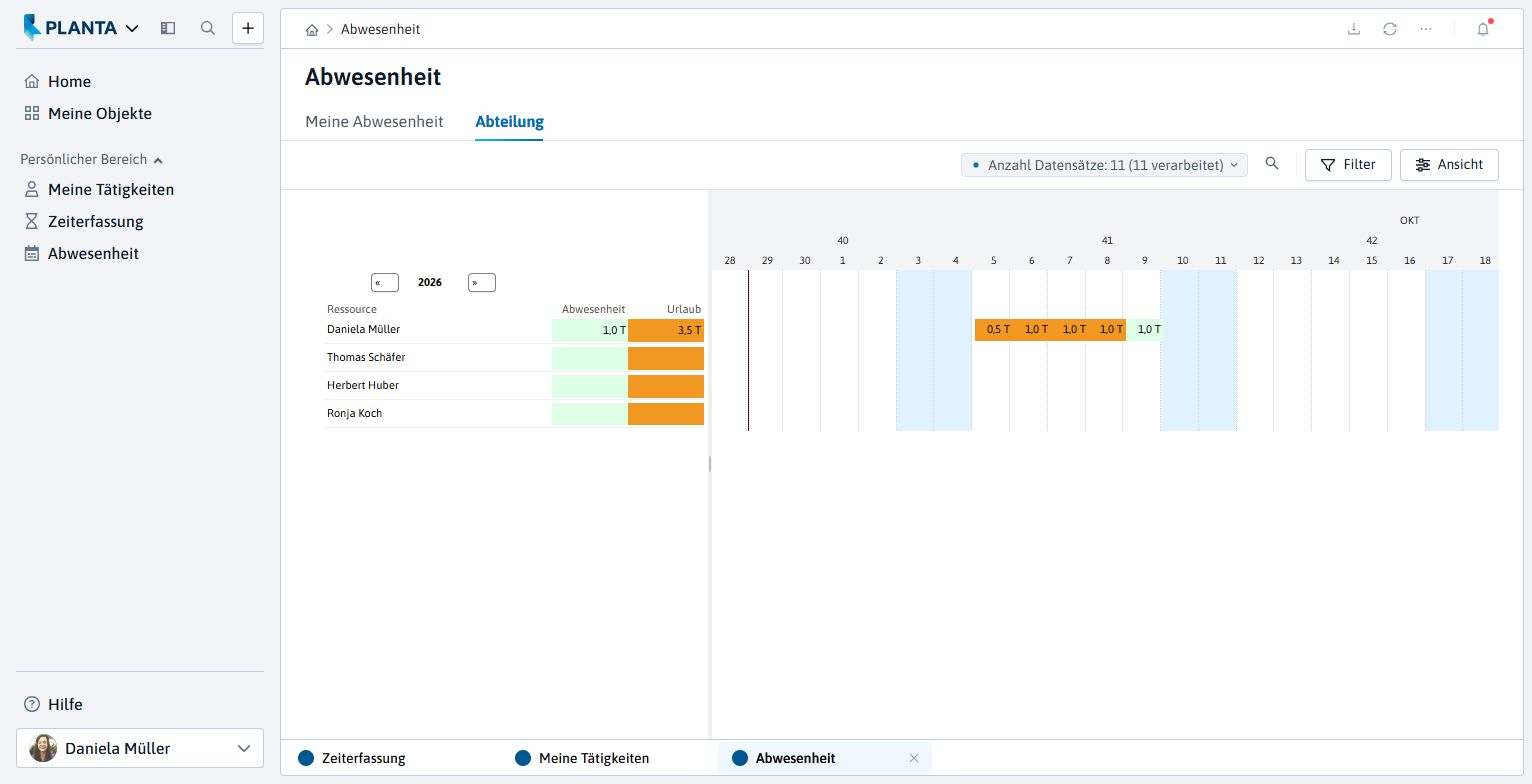
Task: Click the search icon next to Filter
Action: click(1272, 164)
